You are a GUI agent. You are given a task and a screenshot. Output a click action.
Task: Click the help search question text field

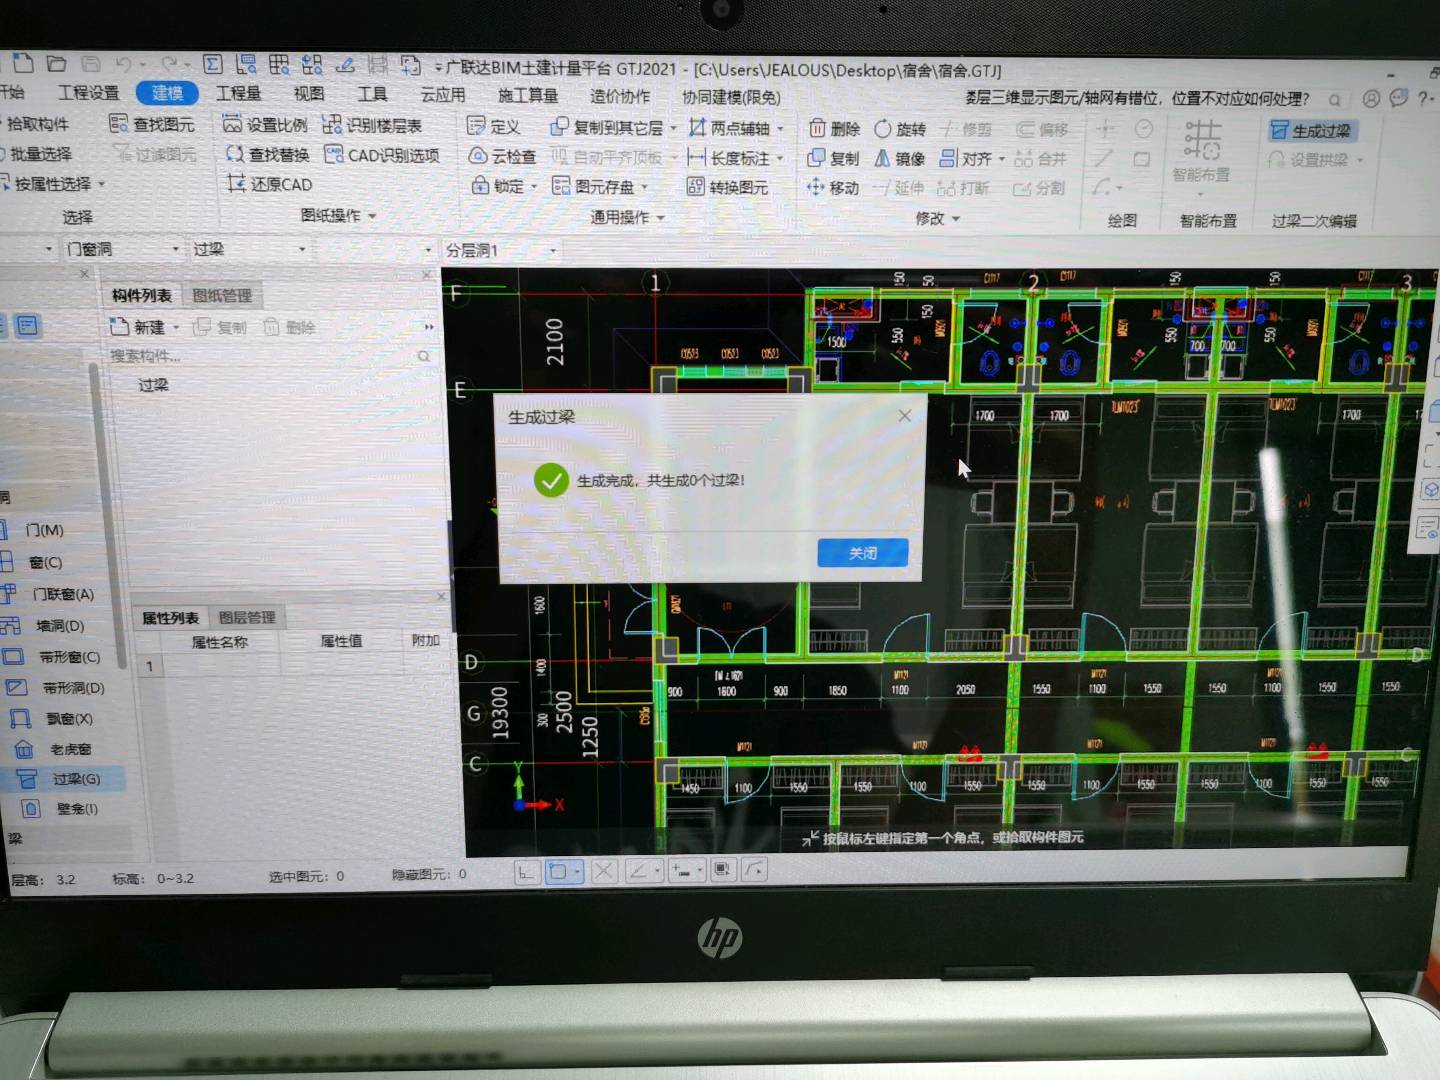tap(1138, 99)
